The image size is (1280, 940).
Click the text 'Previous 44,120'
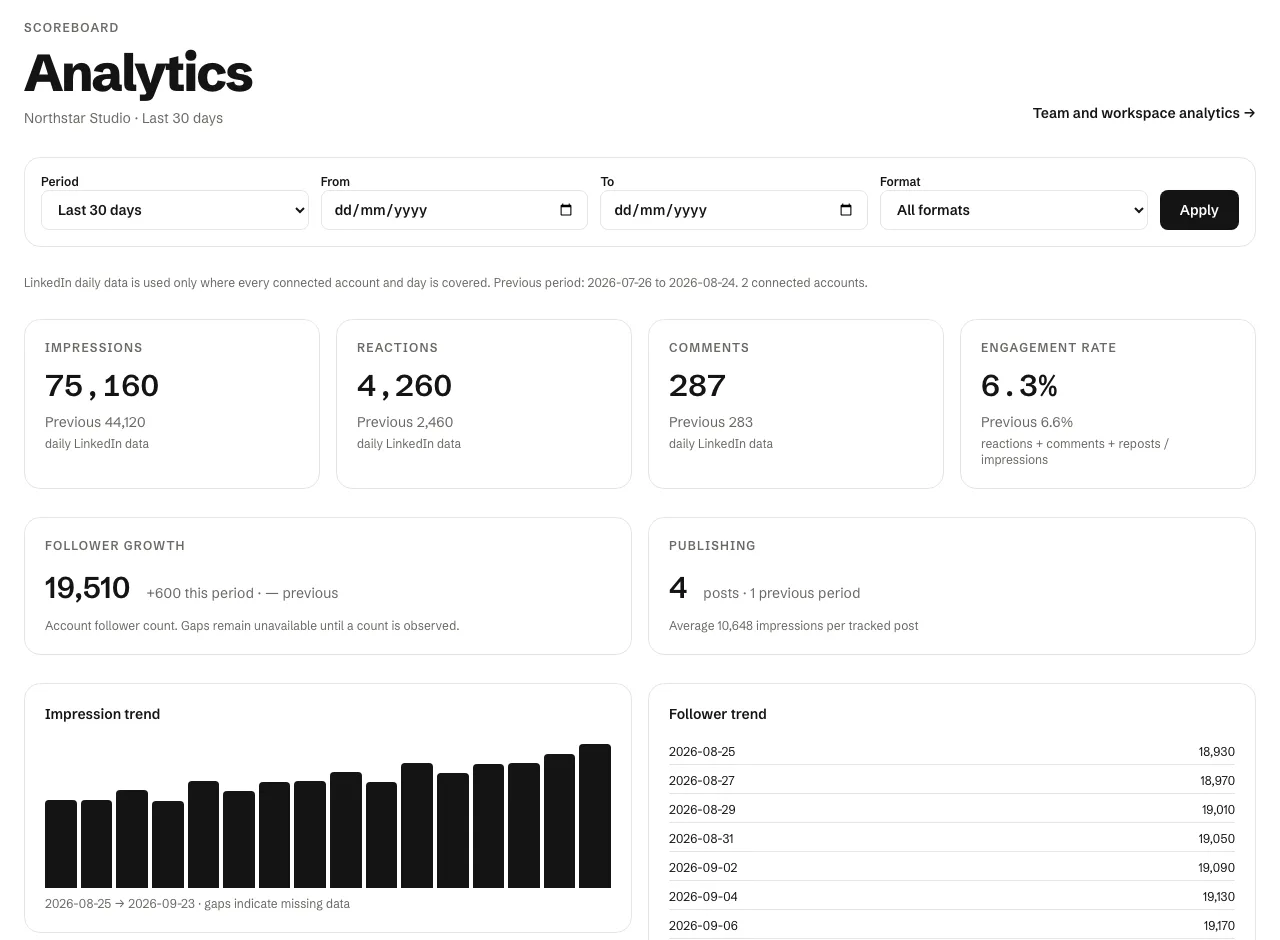95,422
